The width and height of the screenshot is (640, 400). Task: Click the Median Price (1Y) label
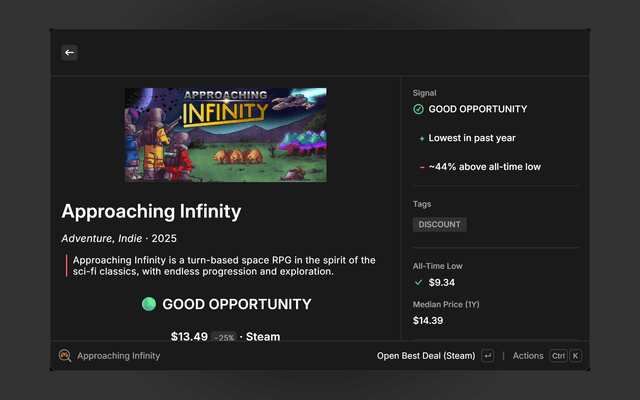click(446, 304)
